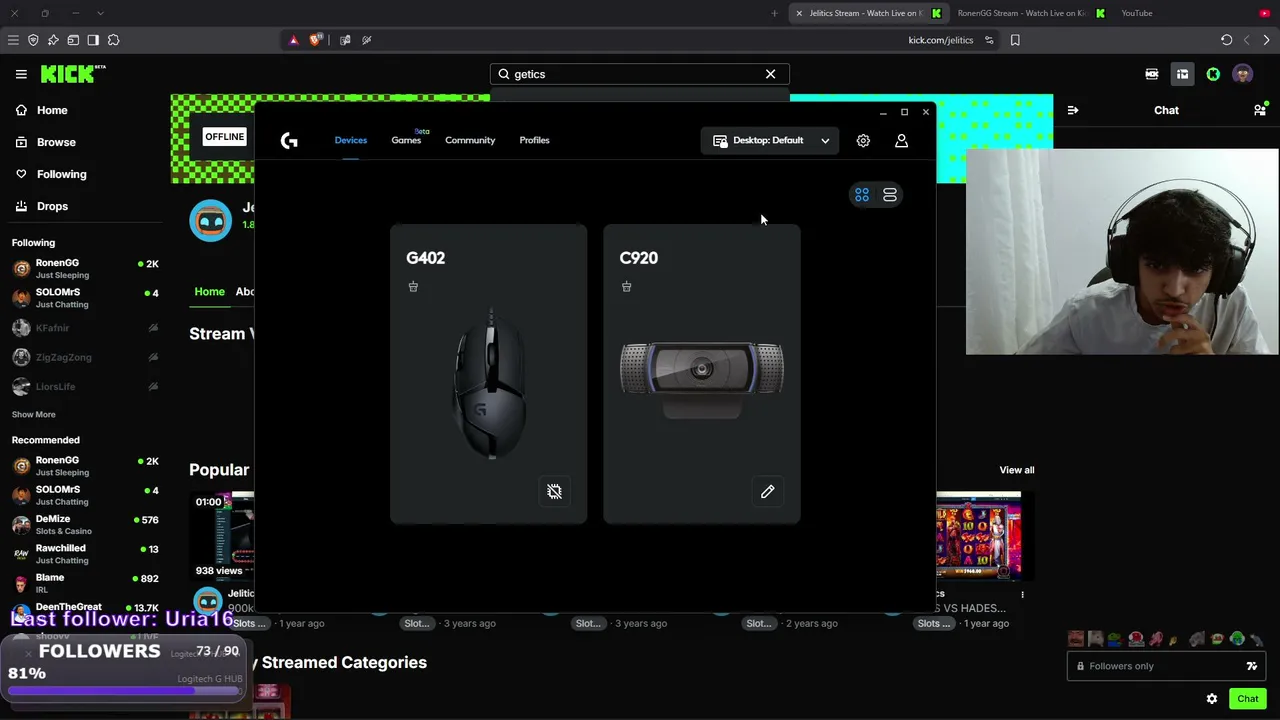Toggle the browser sidebar panel
This screenshot has width=1280, height=720.
coord(93,40)
